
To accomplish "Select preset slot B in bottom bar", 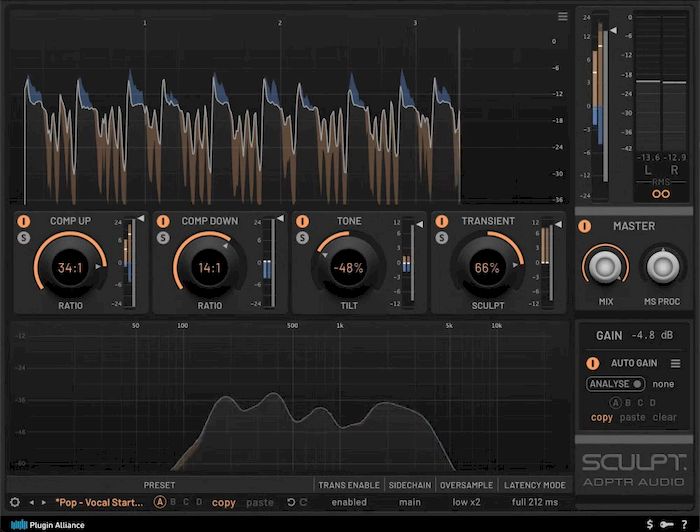I will (173, 503).
